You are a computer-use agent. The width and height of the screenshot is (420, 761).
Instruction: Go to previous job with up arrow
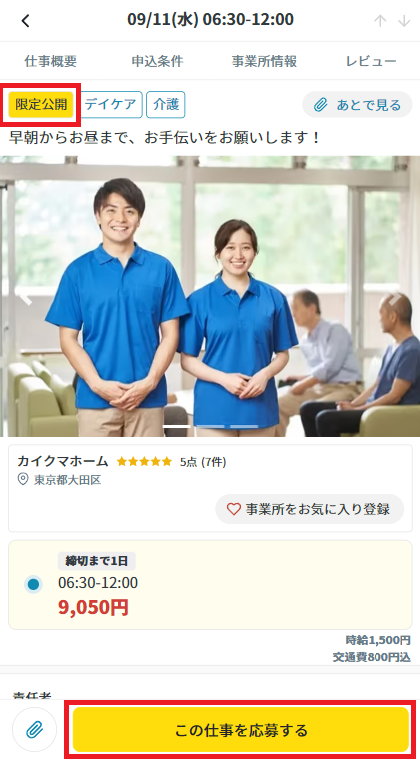pos(380,20)
